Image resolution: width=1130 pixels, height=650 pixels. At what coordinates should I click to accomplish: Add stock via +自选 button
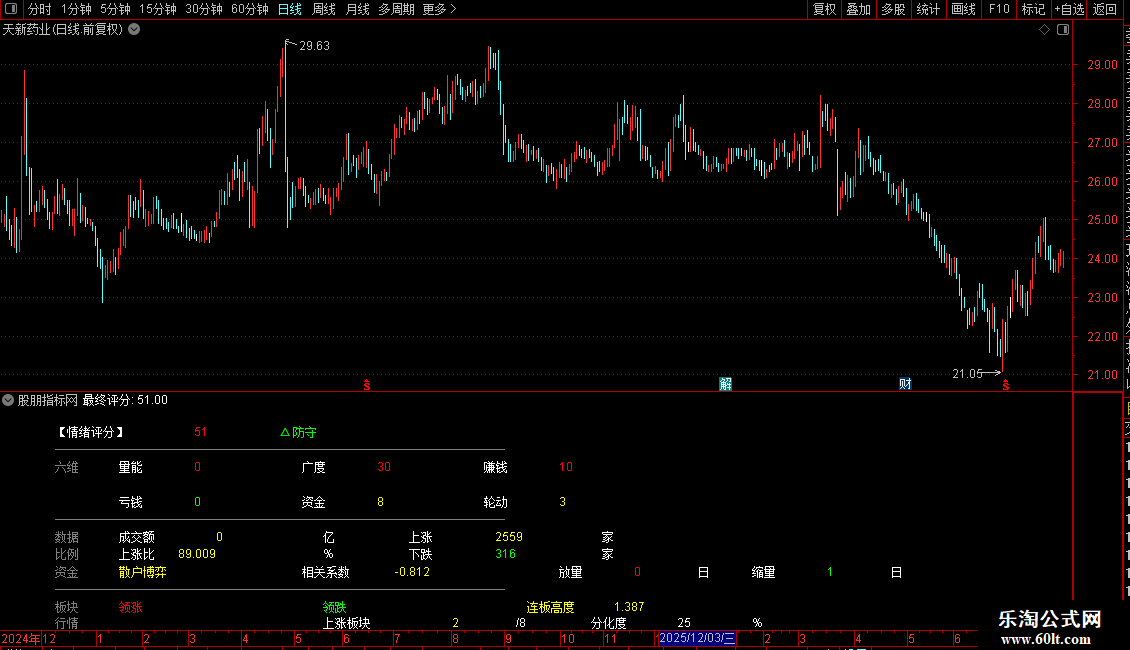[x=1069, y=9]
